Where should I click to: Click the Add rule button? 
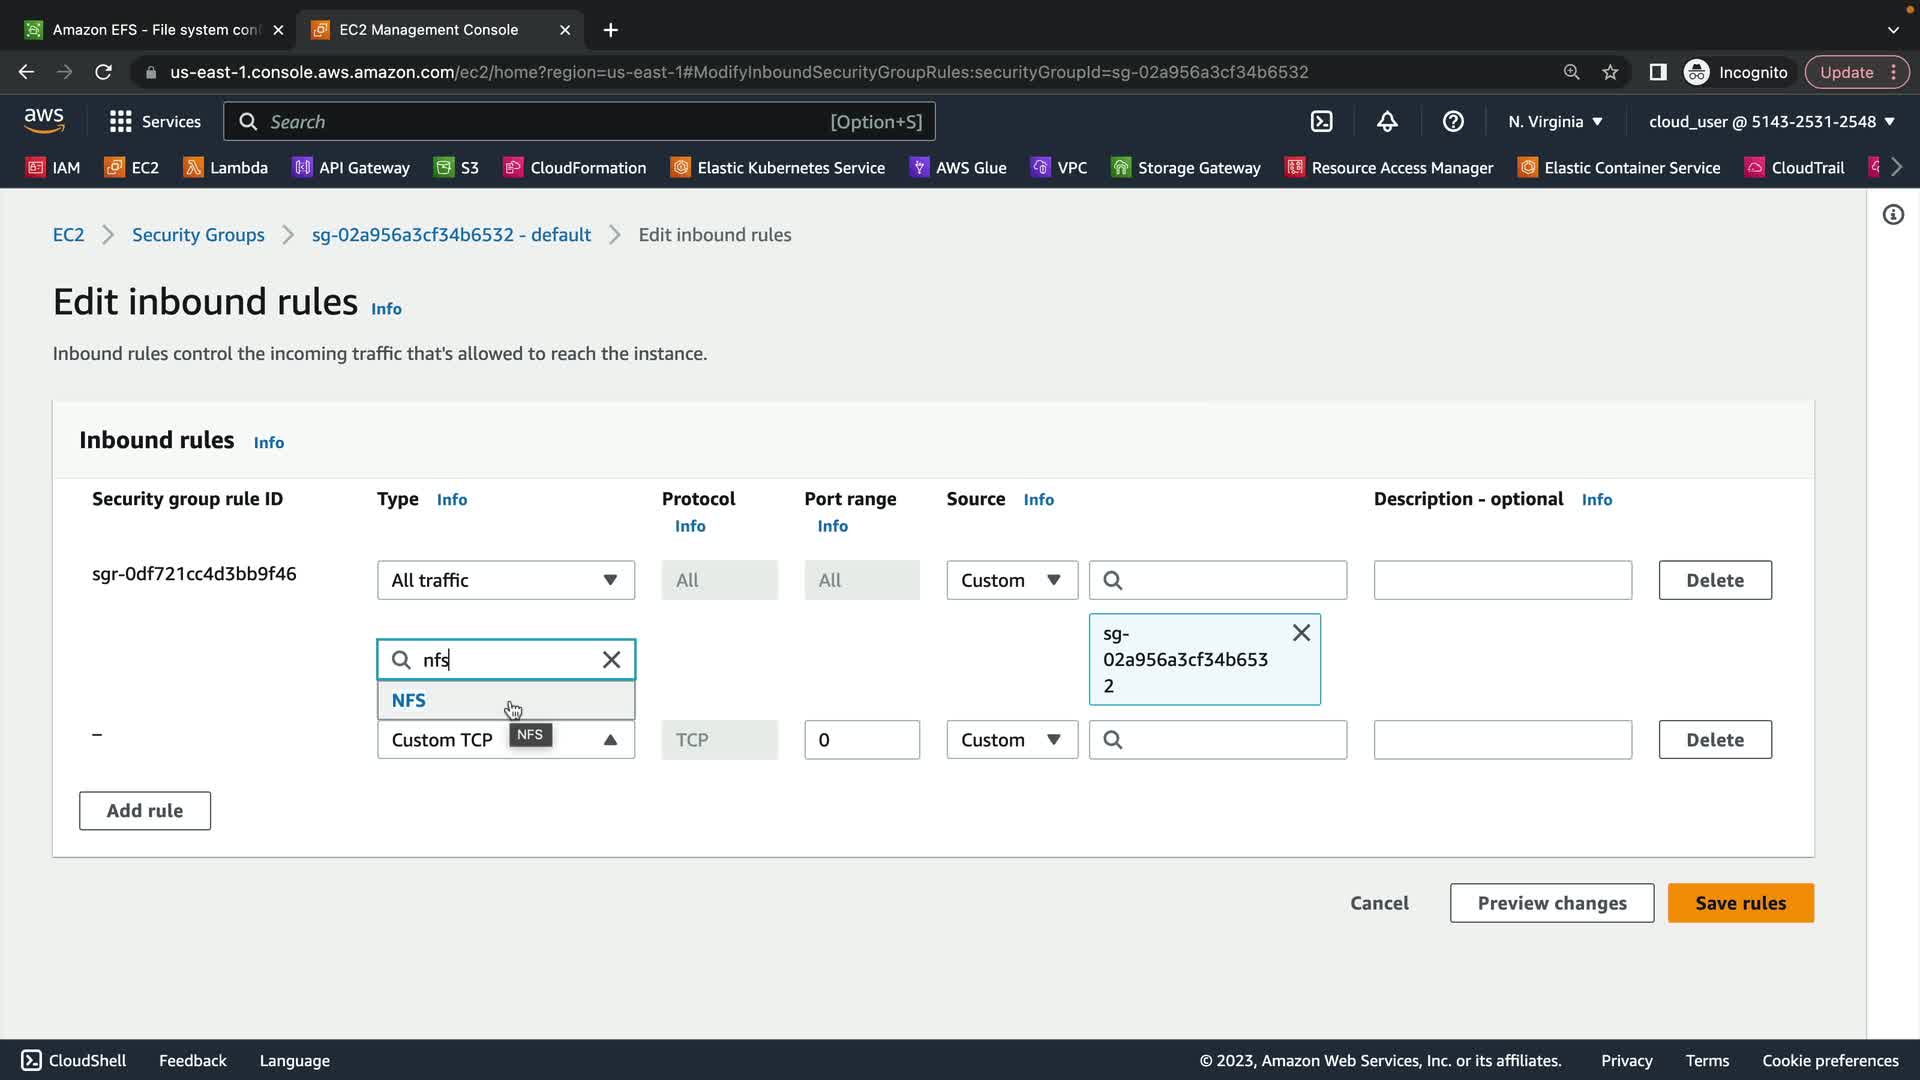tap(145, 811)
